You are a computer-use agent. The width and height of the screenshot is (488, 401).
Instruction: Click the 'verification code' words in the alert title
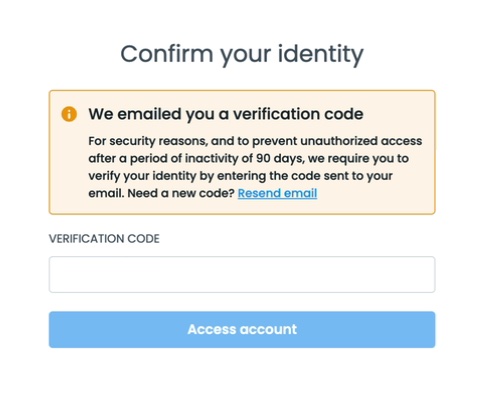[298, 114]
